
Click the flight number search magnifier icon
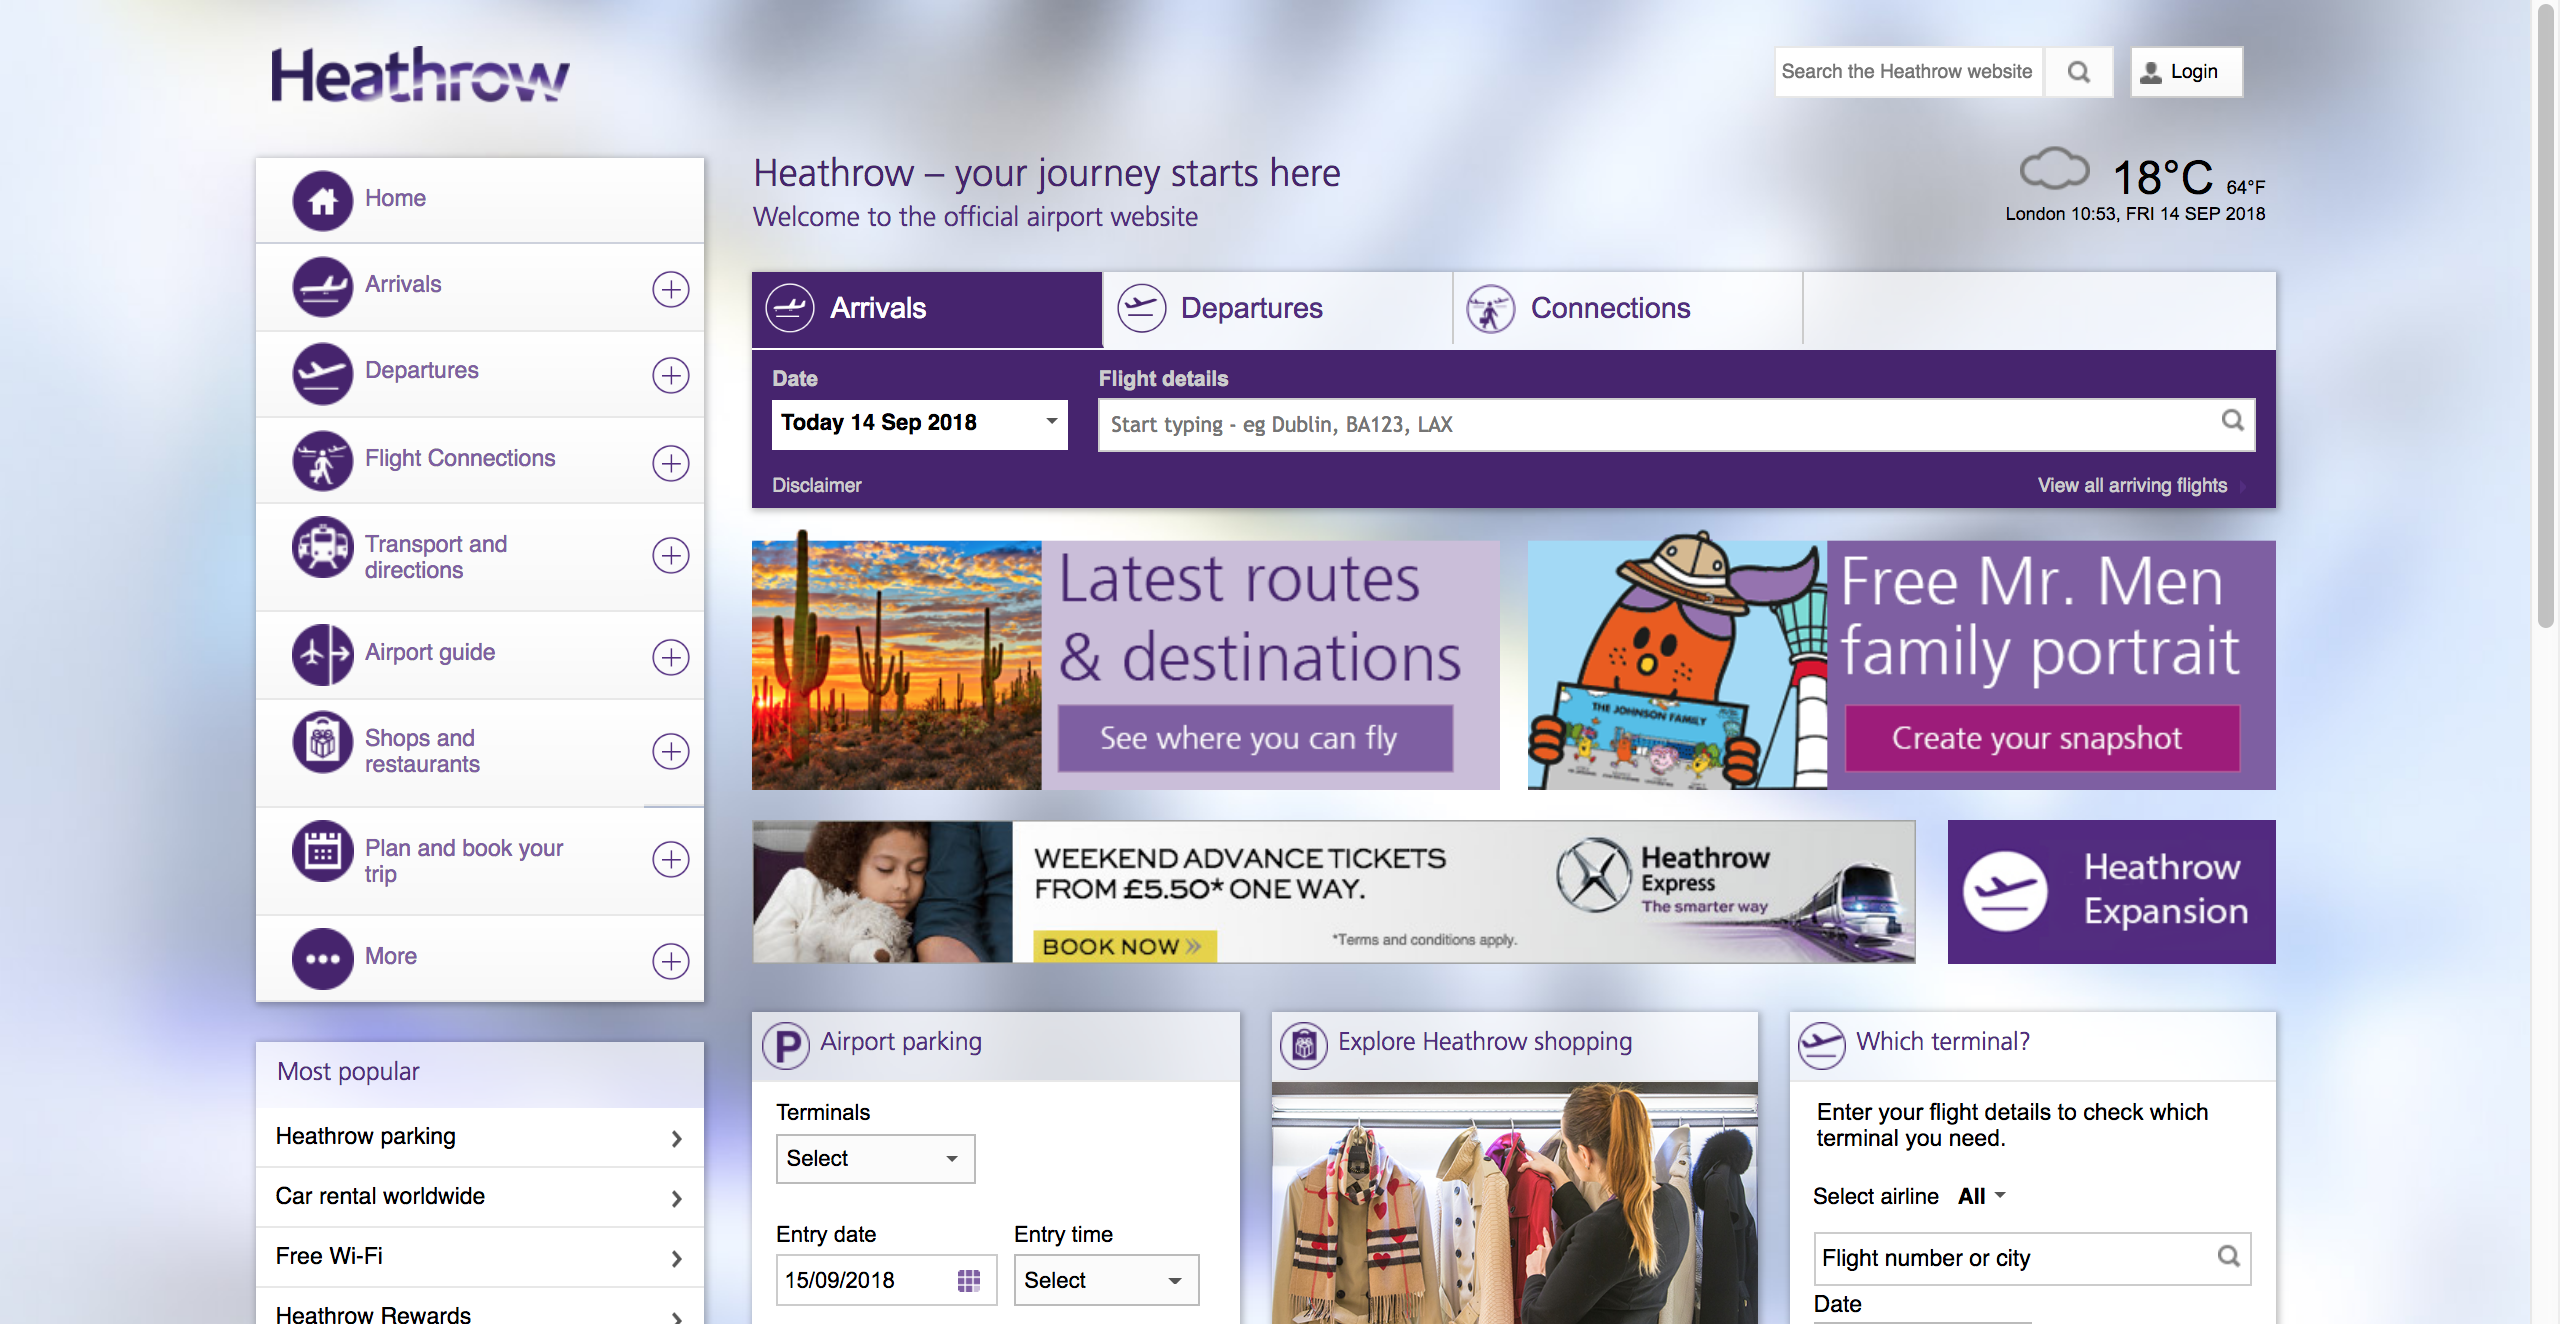tap(2228, 1256)
